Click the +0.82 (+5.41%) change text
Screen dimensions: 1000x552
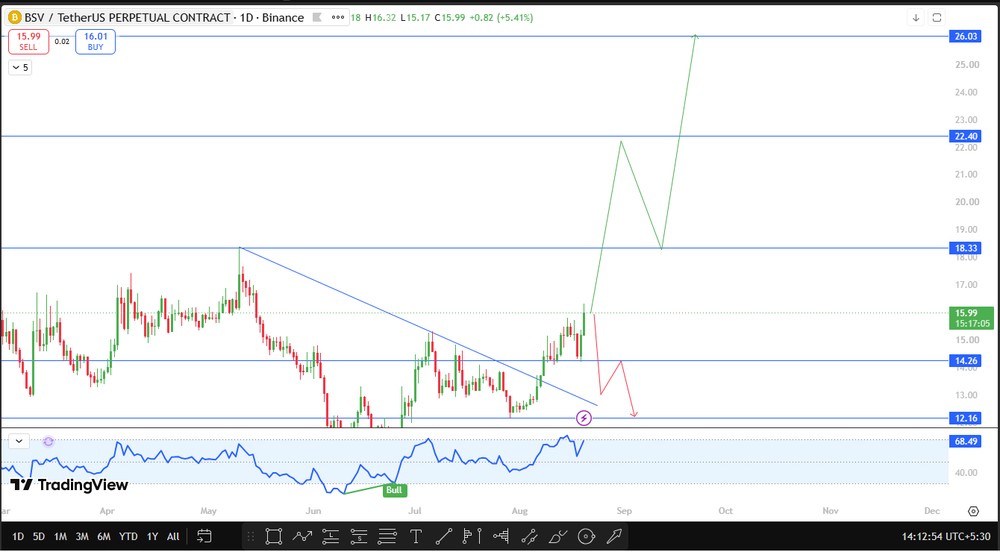point(501,18)
